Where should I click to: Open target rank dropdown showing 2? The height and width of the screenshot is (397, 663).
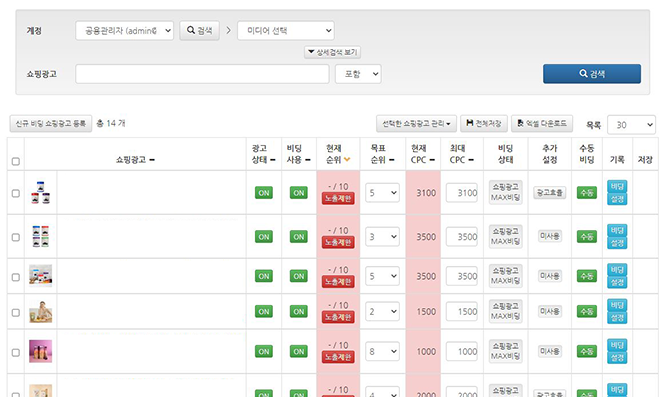382,312
